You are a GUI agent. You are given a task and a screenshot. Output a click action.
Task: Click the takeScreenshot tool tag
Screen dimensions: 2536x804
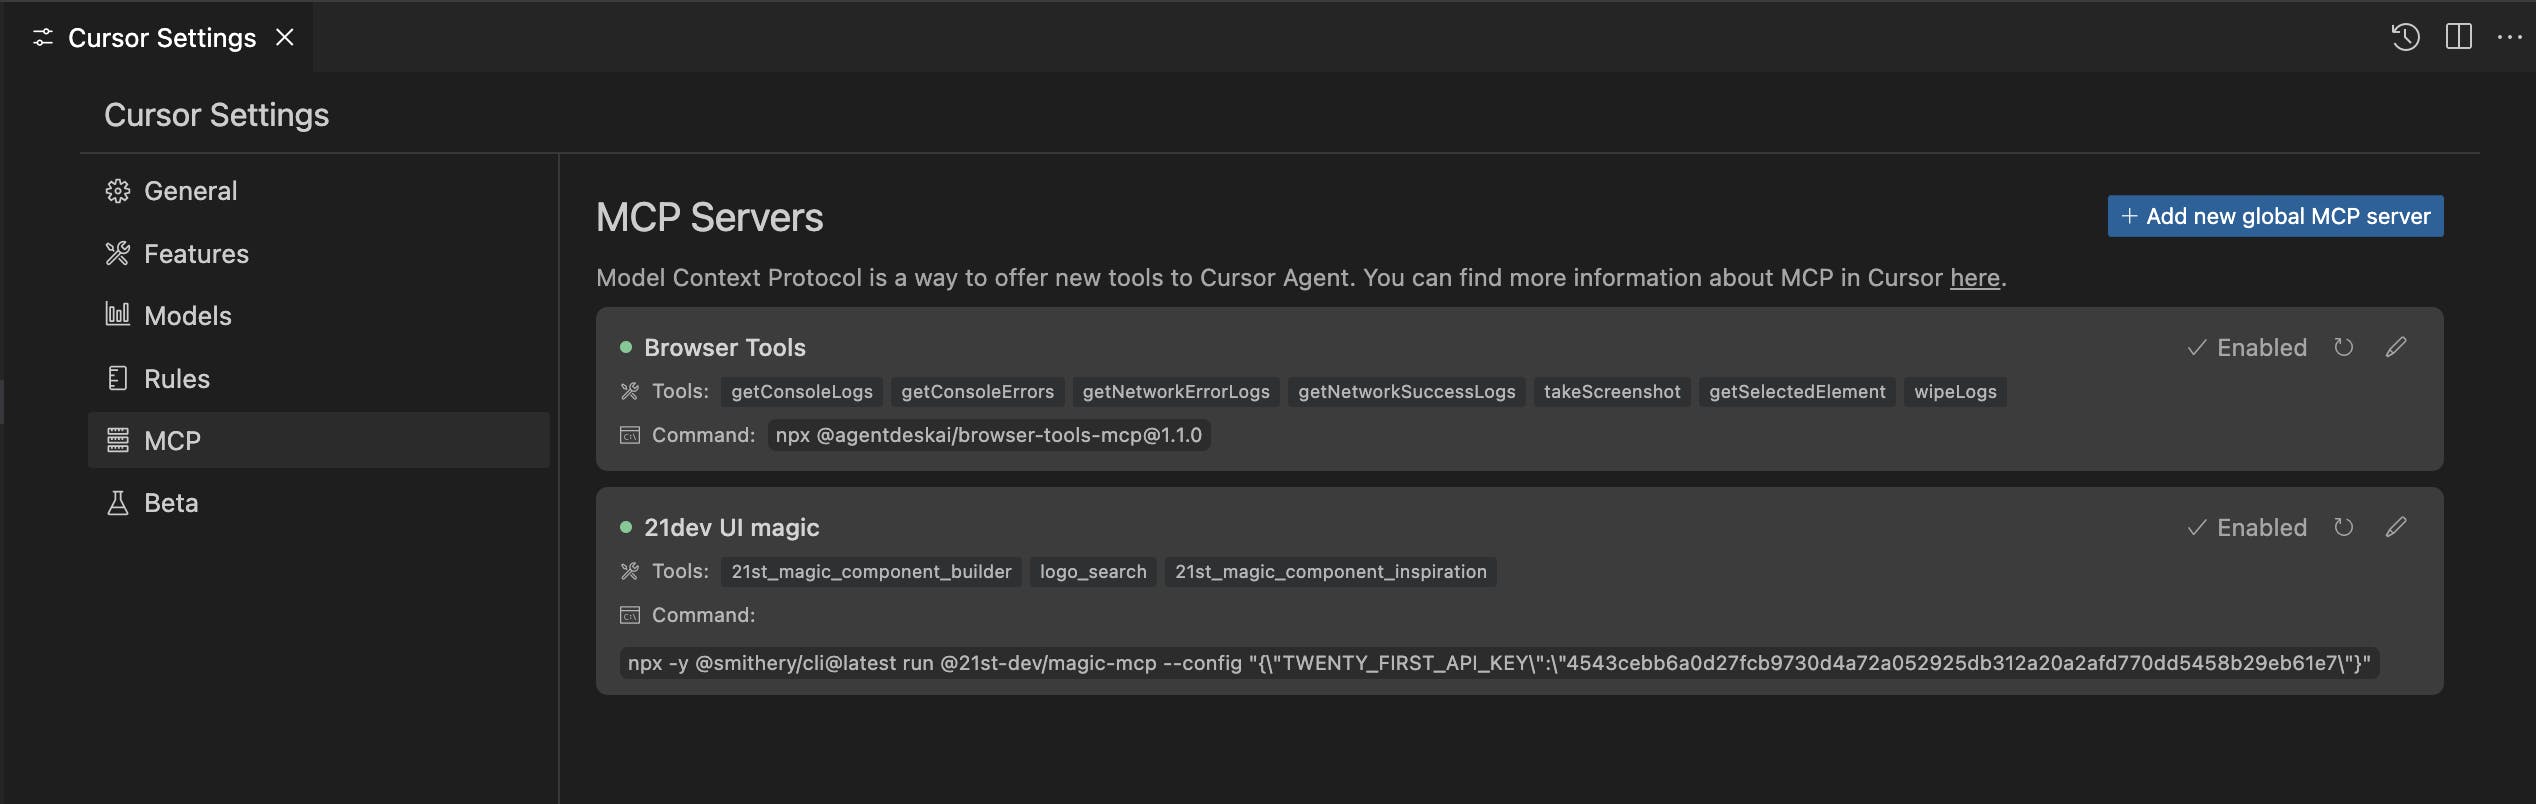point(1611,392)
